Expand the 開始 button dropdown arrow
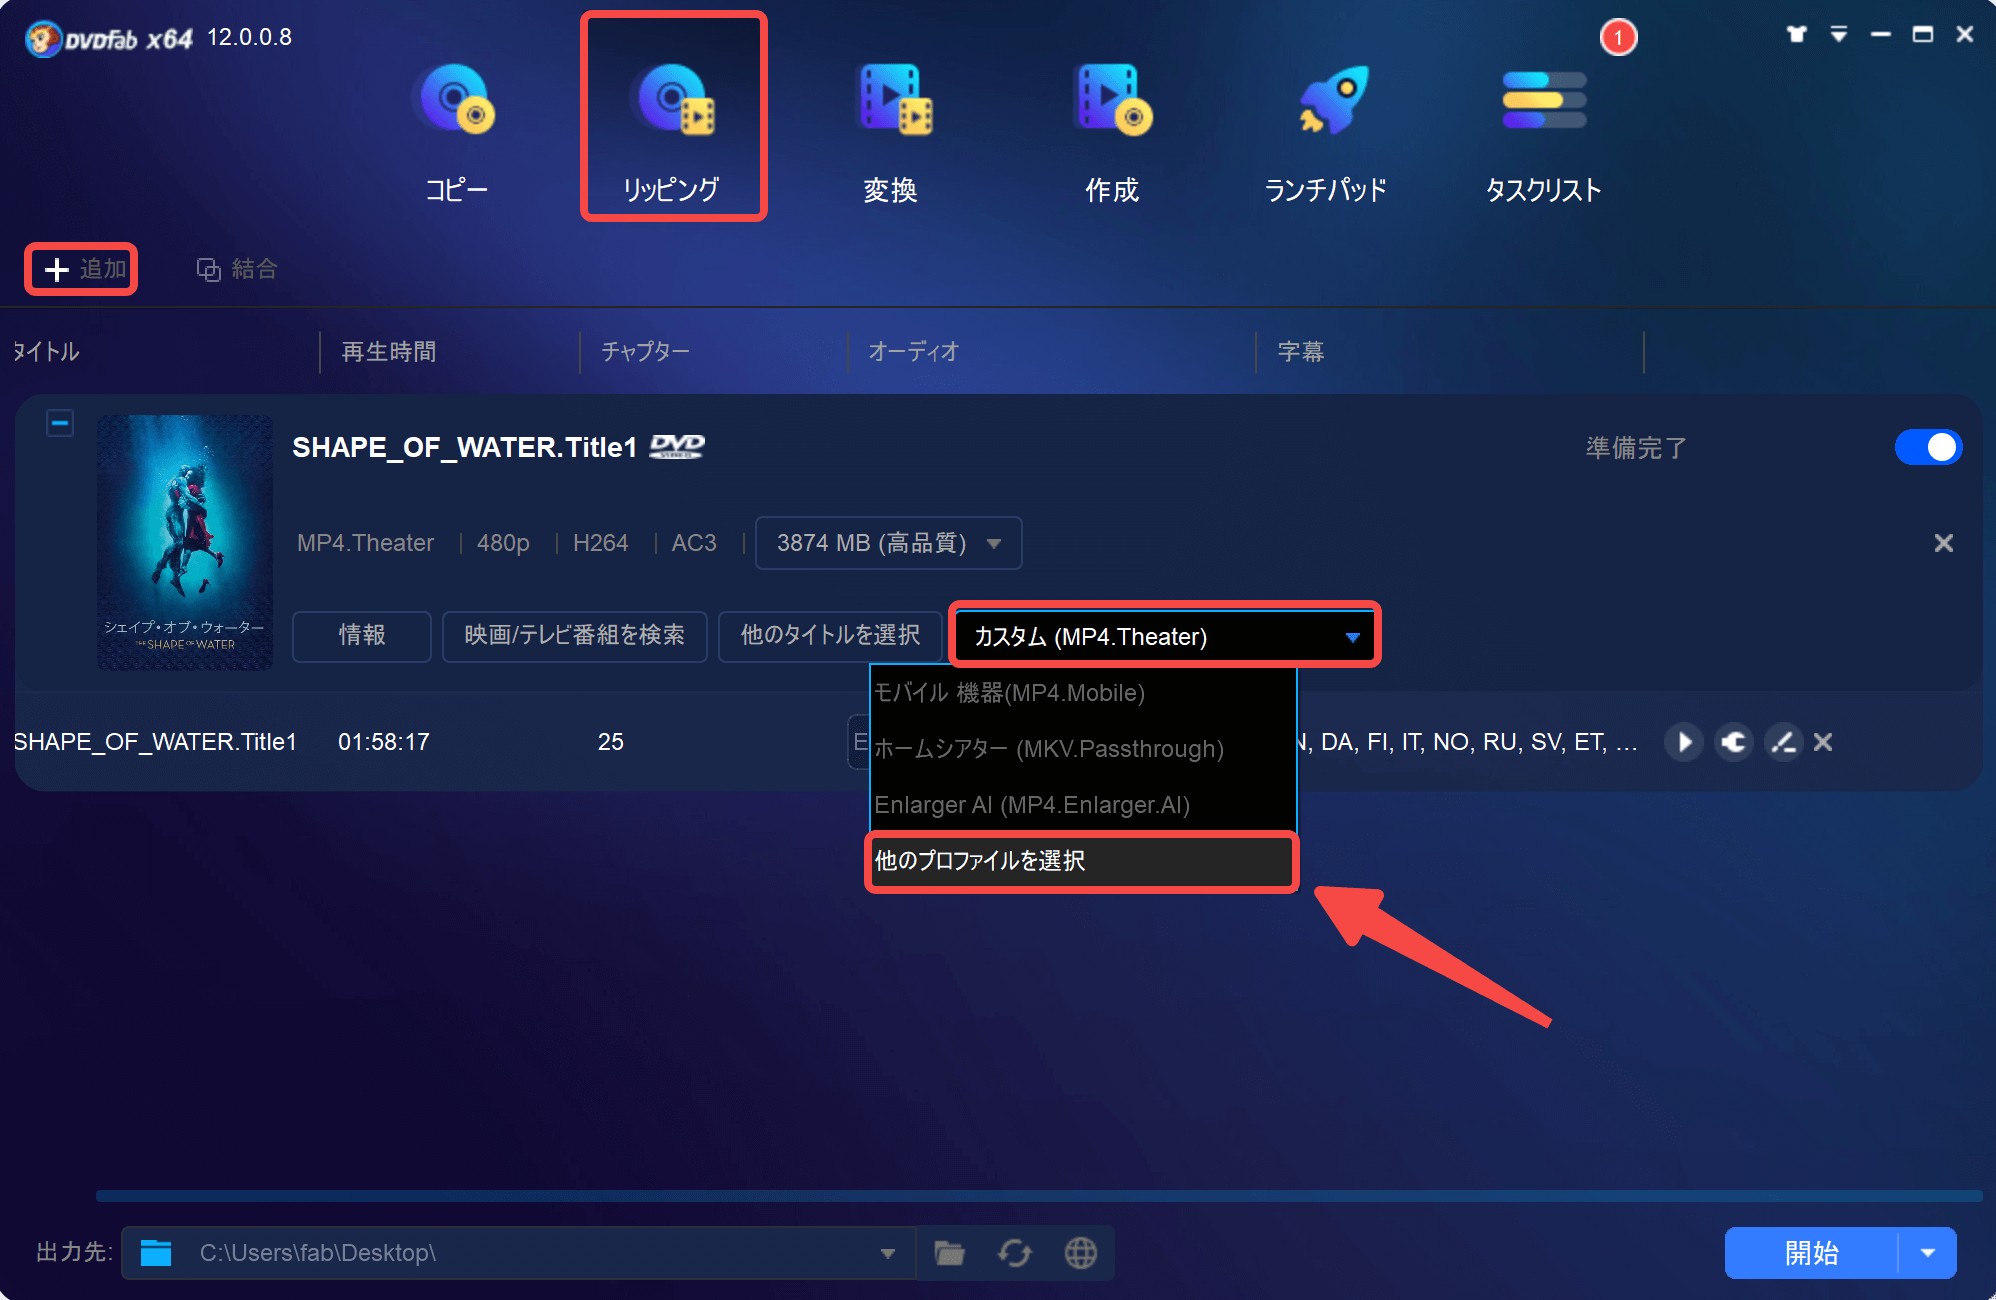1996x1300 pixels. (1928, 1253)
